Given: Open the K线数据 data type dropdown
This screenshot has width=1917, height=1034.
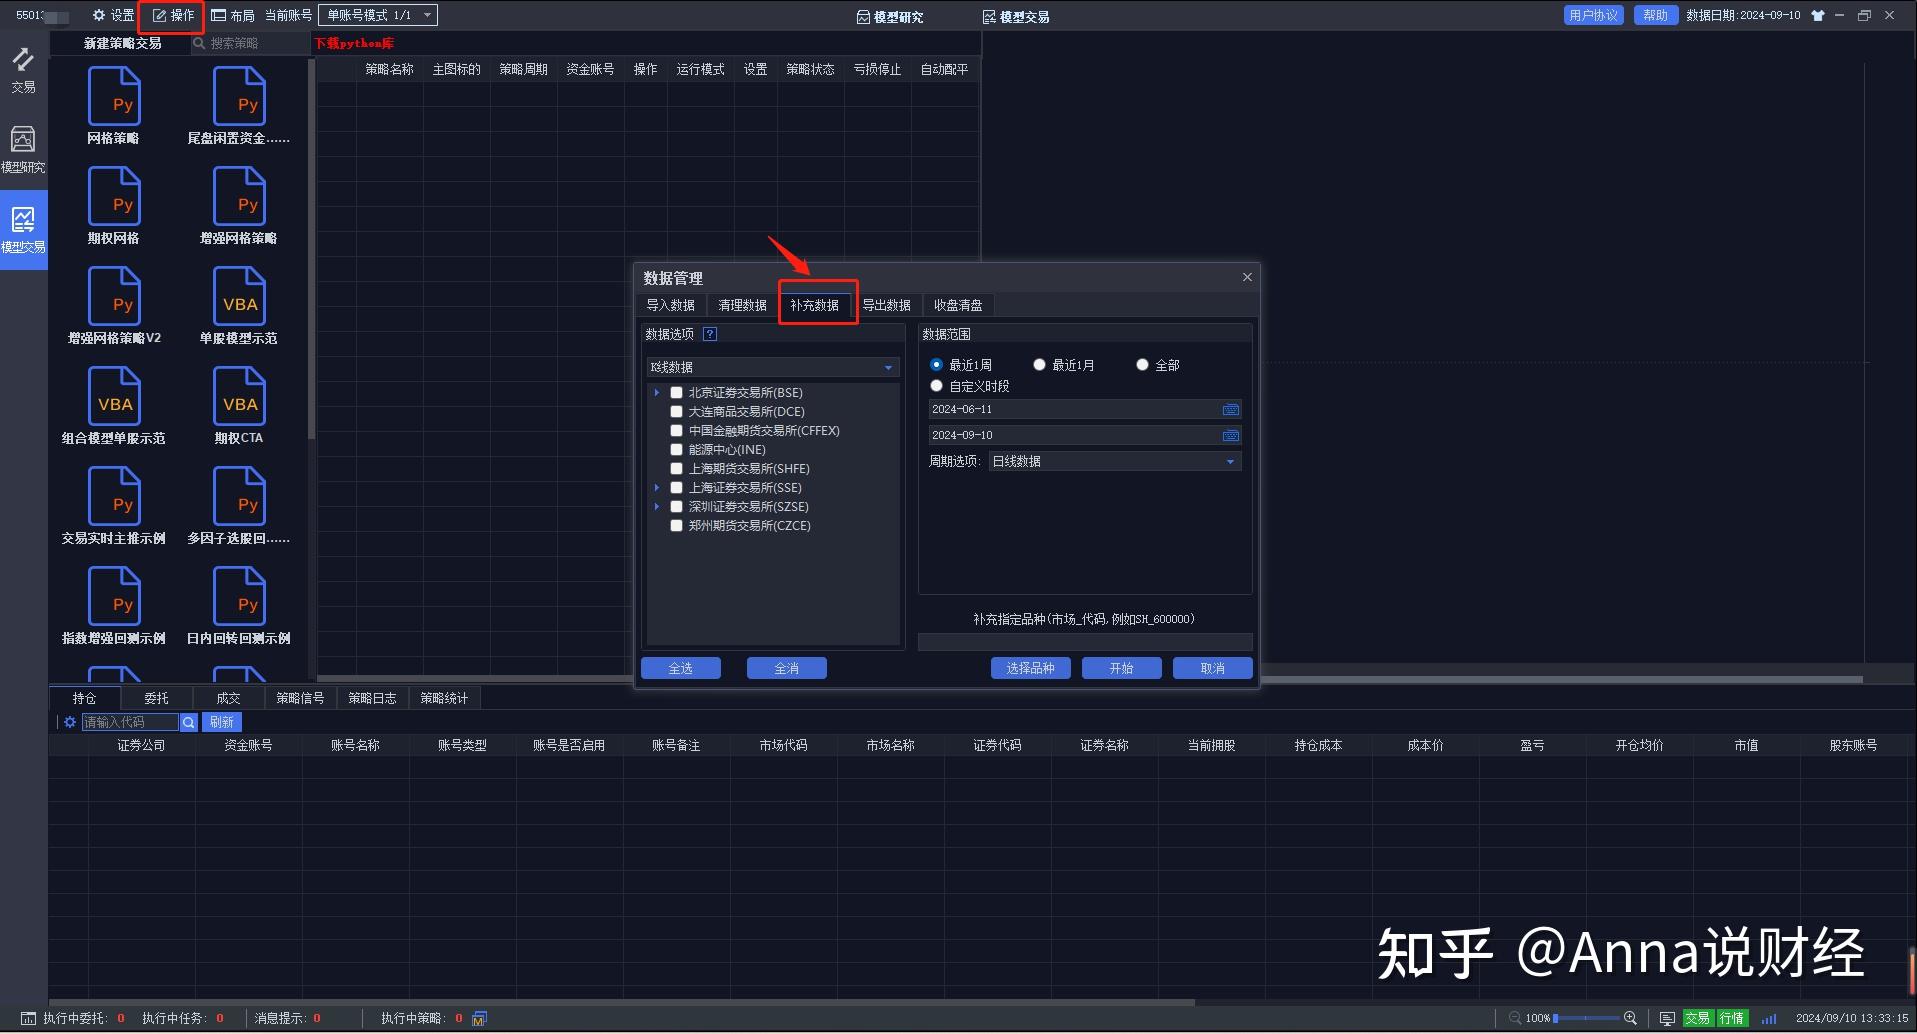Looking at the screenshot, I should coord(886,366).
